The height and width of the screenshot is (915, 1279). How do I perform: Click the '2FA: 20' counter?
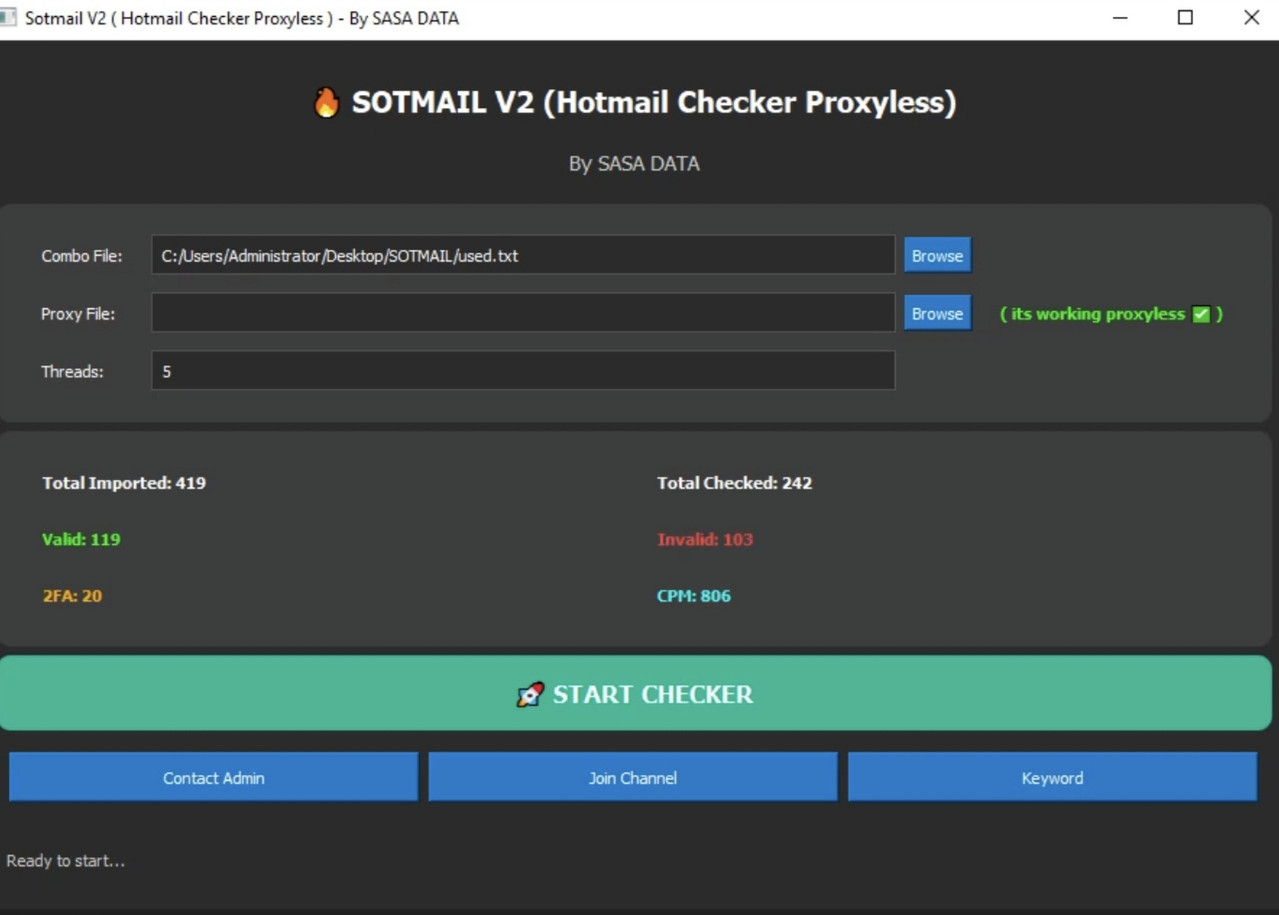tap(72, 596)
